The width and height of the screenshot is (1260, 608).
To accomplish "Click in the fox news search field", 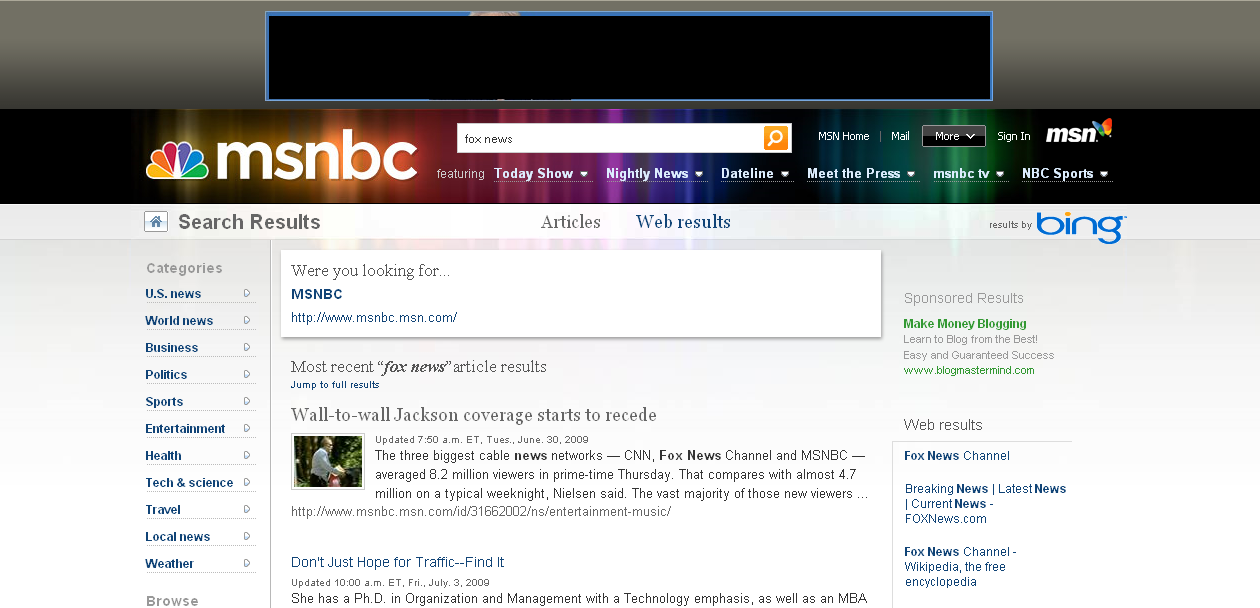I will (x=610, y=138).
